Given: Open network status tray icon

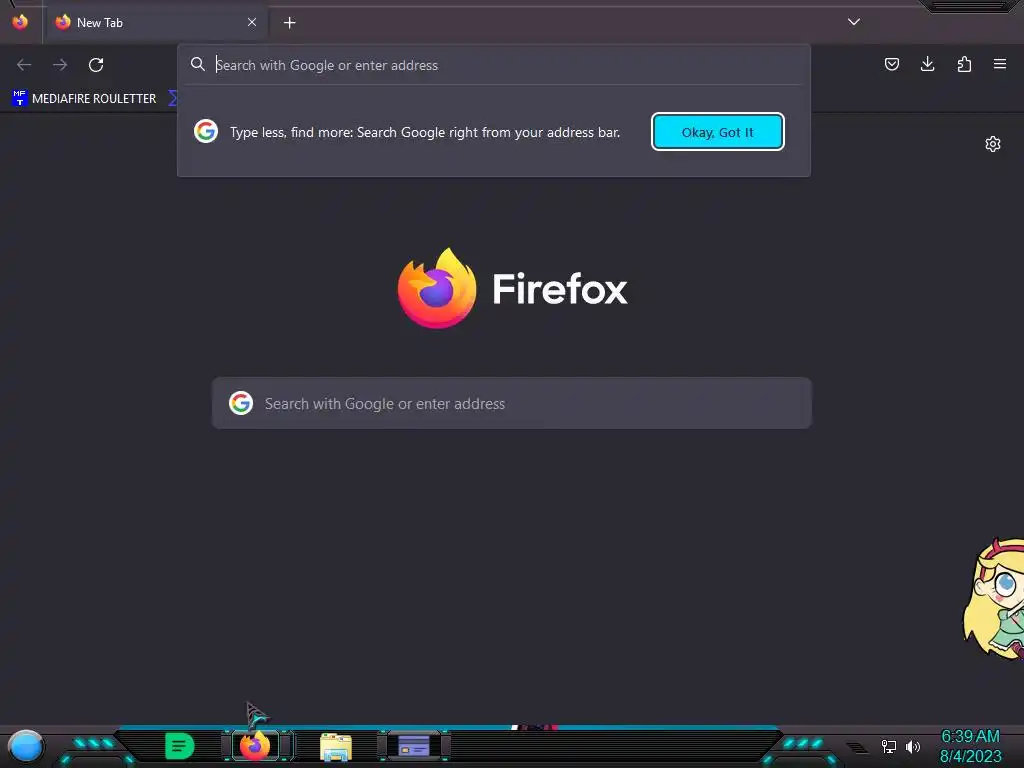Looking at the screenshot, I should pos(888,746).
